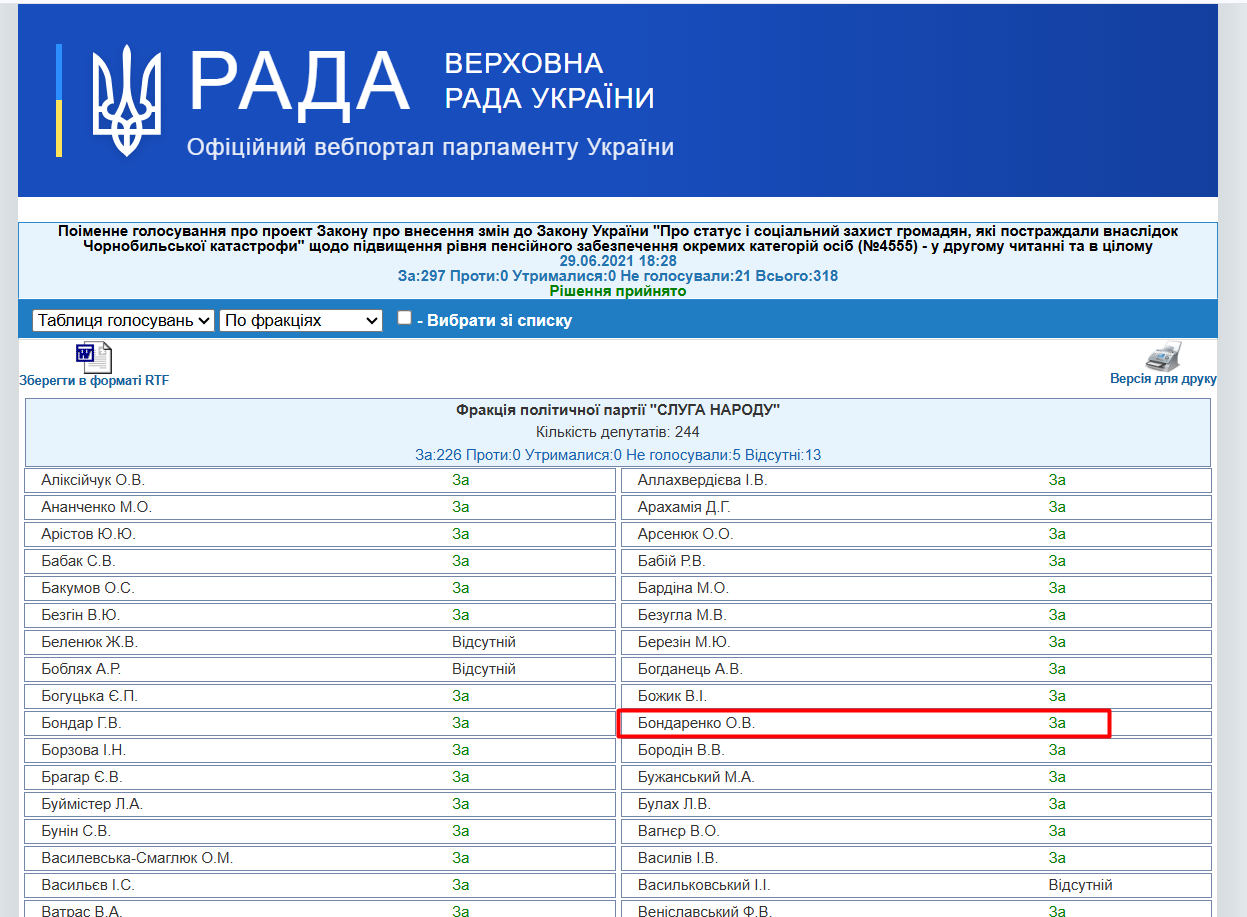Click faction header 'СЛУГА НАРОДУ'

tap(618, 410)
